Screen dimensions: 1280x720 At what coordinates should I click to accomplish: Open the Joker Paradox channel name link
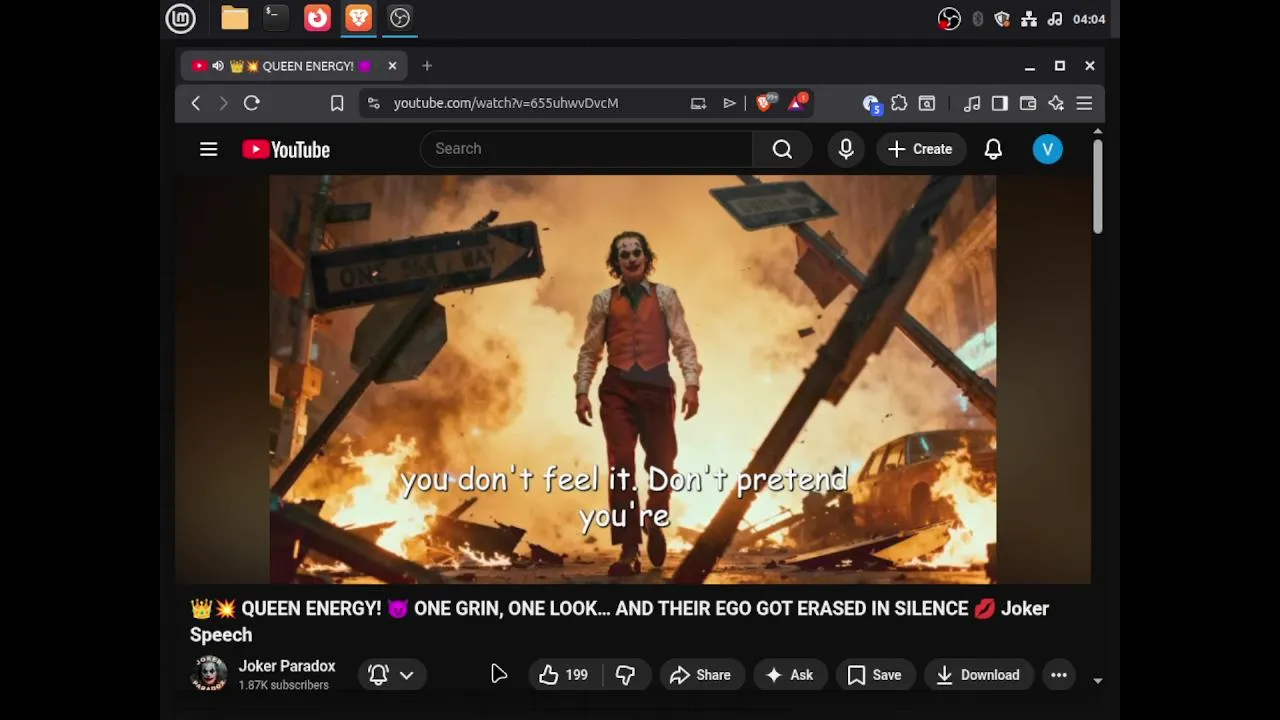coord(287,666)
